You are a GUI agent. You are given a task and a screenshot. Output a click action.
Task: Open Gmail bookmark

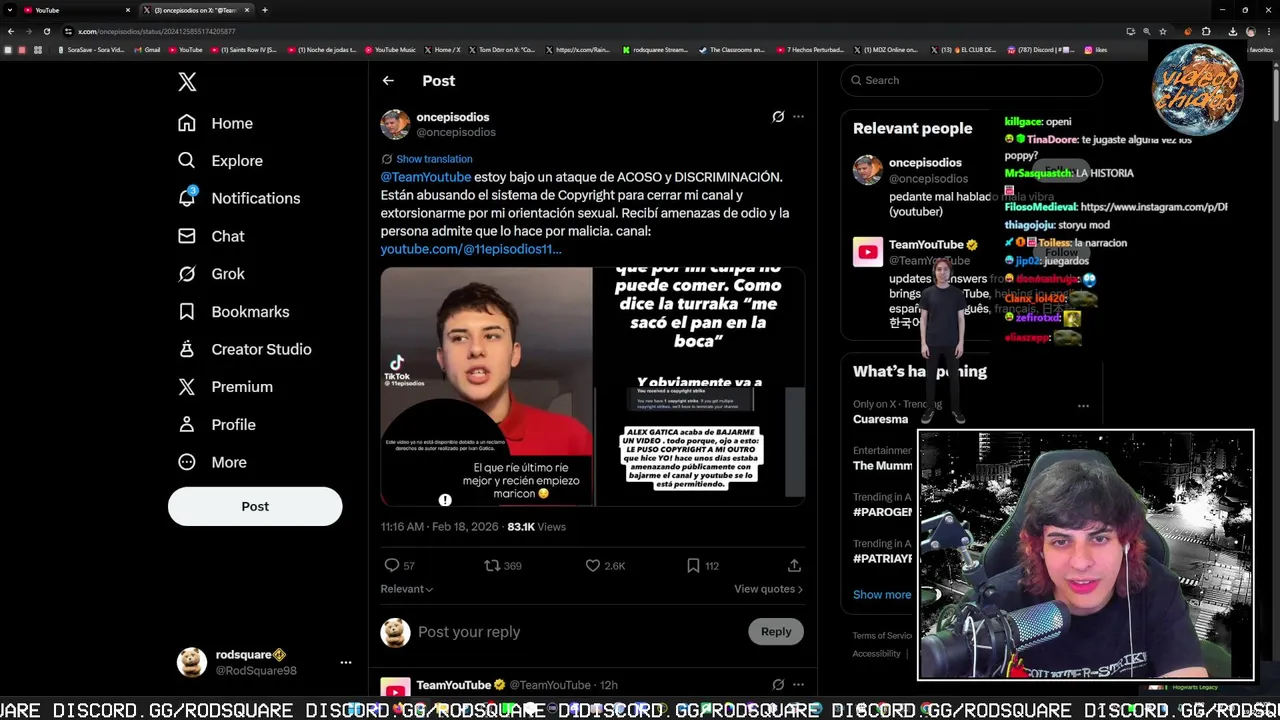click(147, 49)
